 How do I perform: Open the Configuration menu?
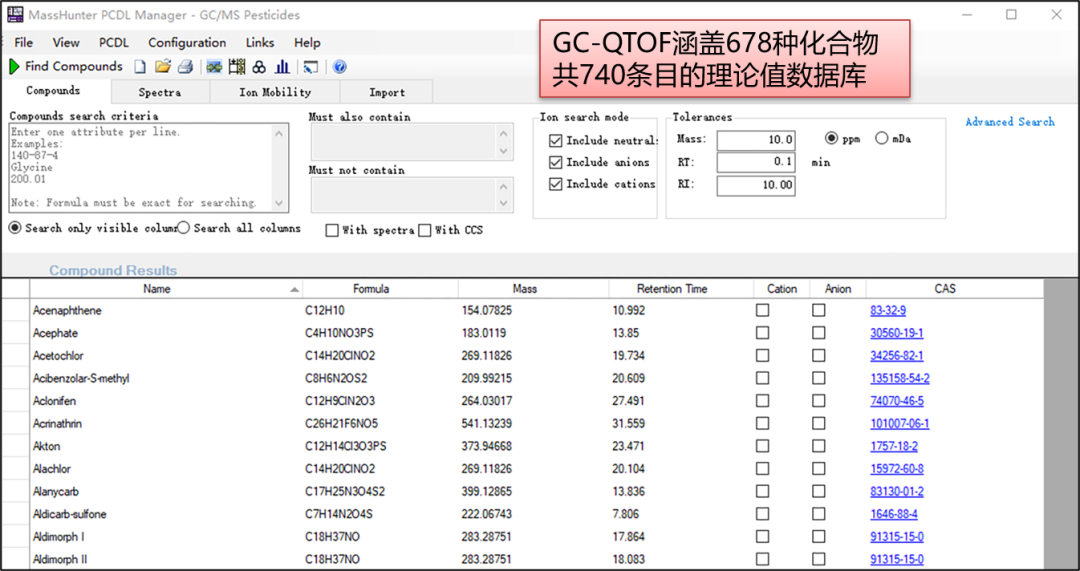coord(187,43)
